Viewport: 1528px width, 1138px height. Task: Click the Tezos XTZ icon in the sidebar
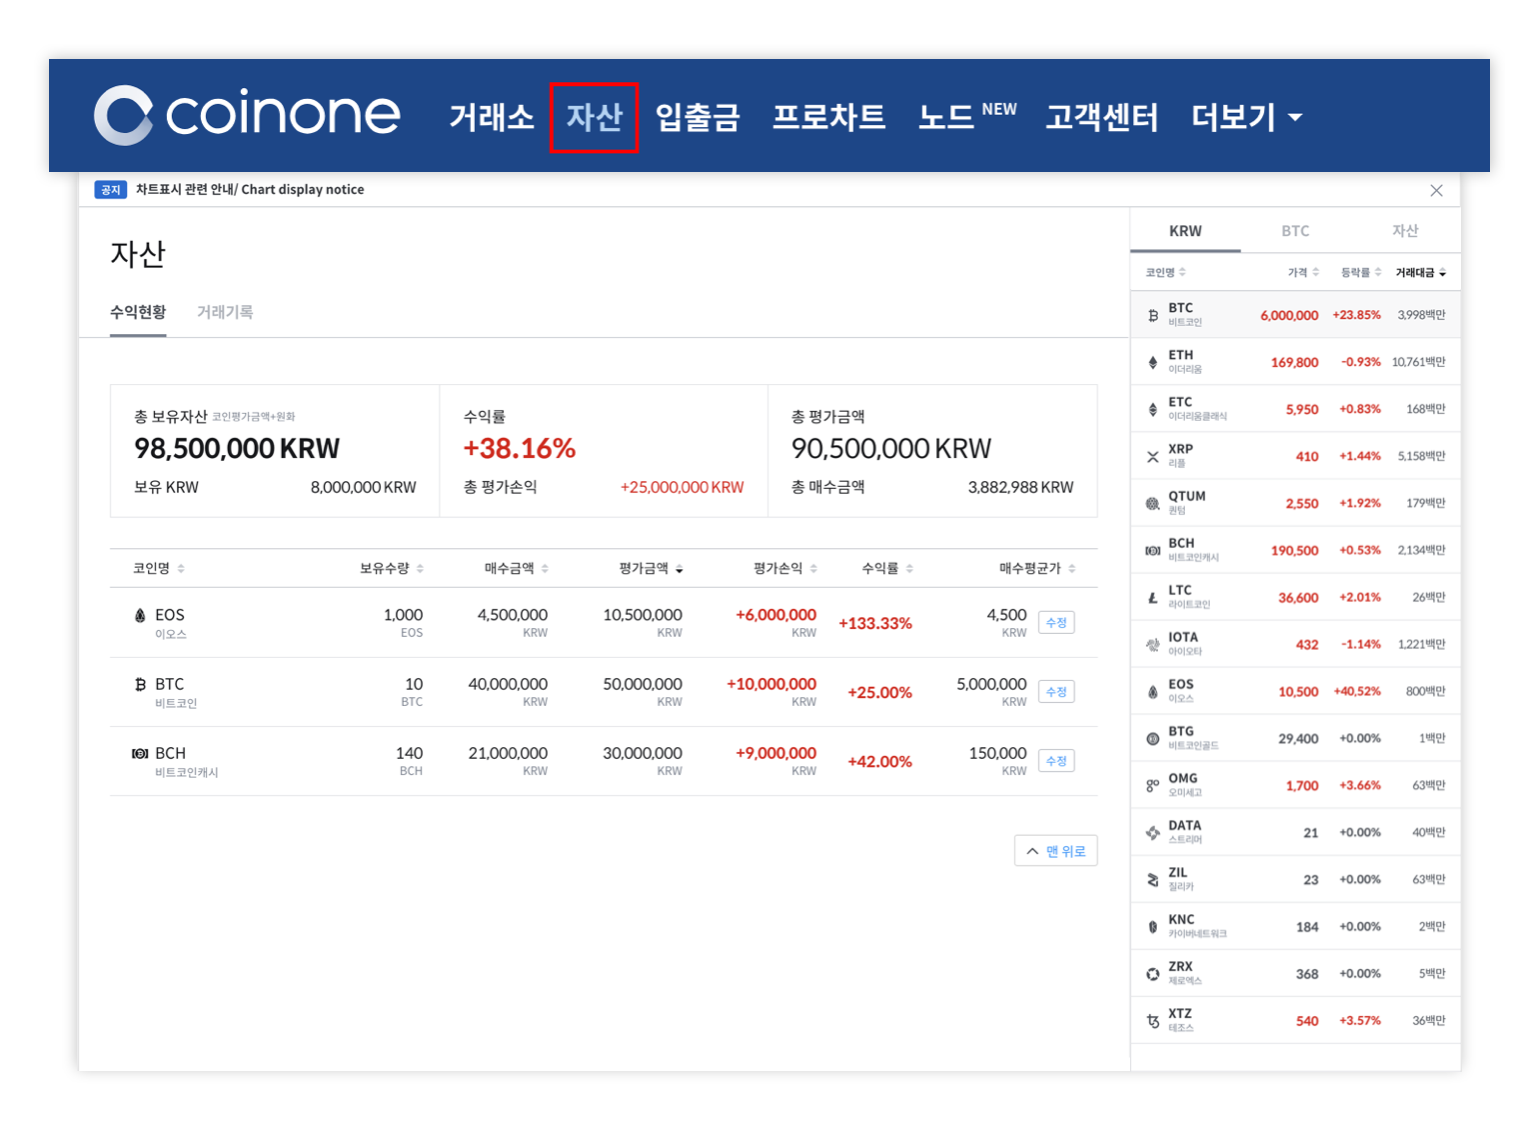click(x=1151, y=1020)
